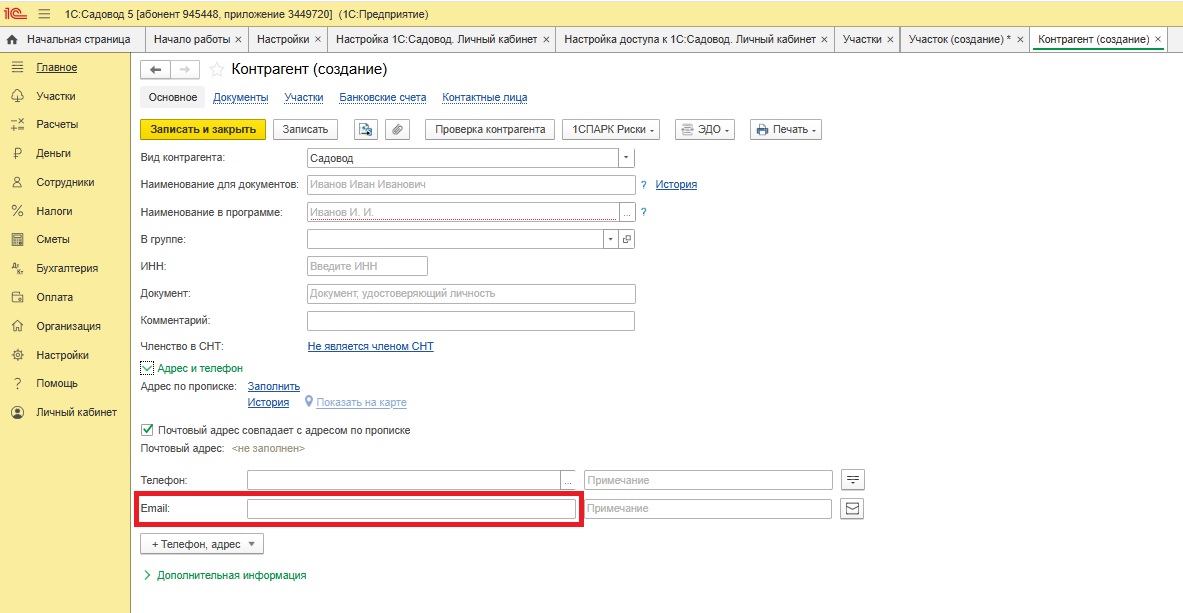Click the ellipsis button of the Телефон field
1183x613 pixels.
tap(568, 480)
